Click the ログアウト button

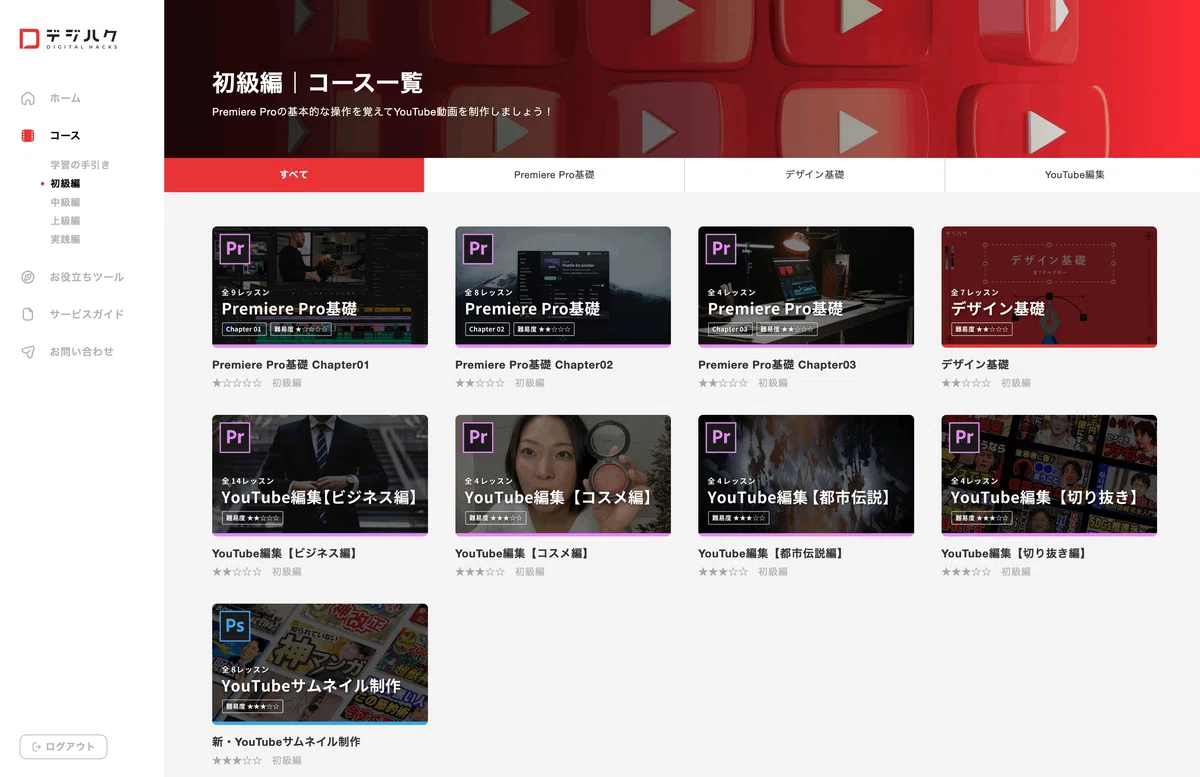[63, 747]
